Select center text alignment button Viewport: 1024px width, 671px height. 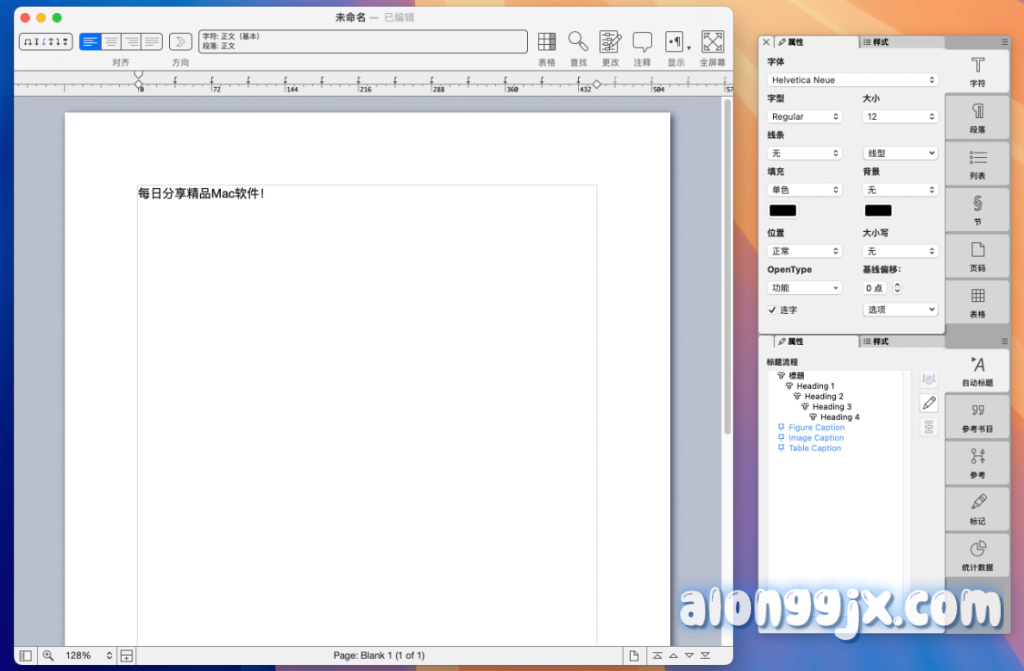111,42
